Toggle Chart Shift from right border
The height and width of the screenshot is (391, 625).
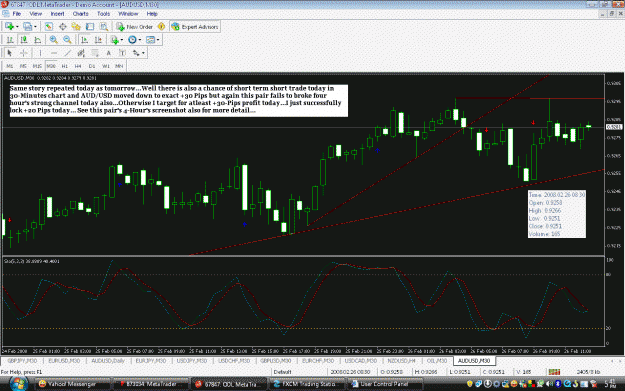click(x=98, y=40)
